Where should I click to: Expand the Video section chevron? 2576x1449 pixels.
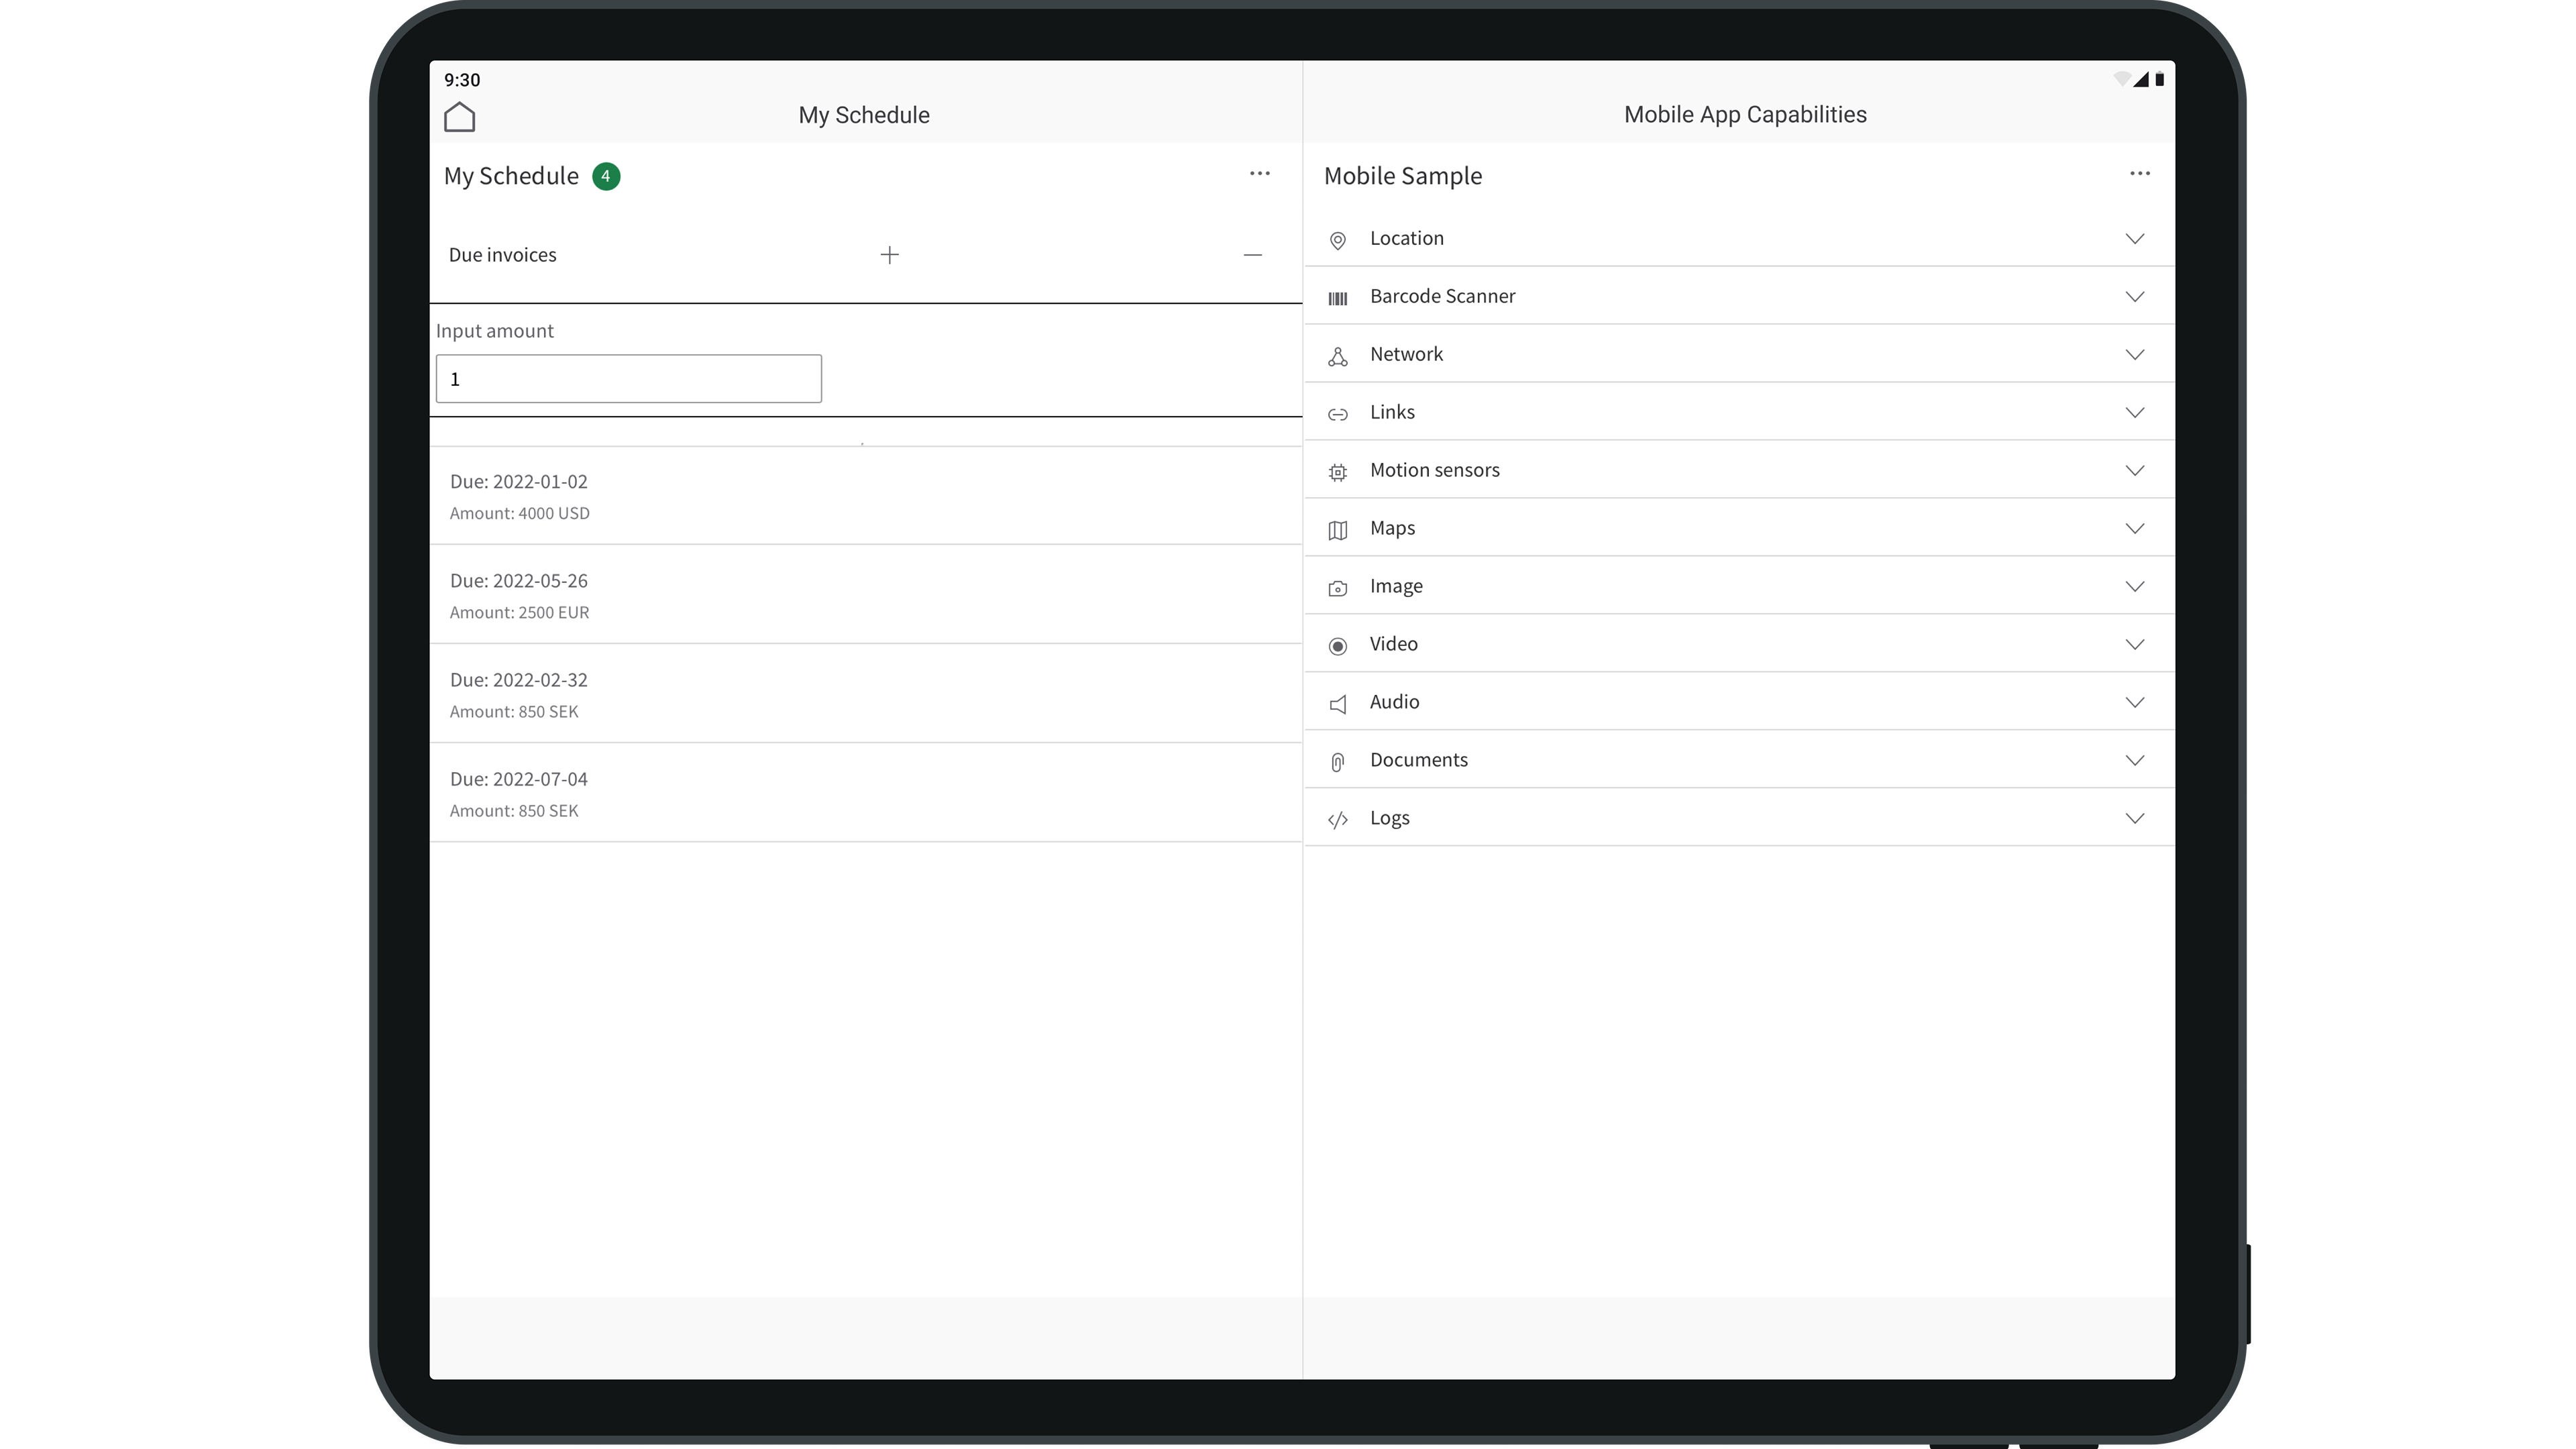click(2135, 645)
